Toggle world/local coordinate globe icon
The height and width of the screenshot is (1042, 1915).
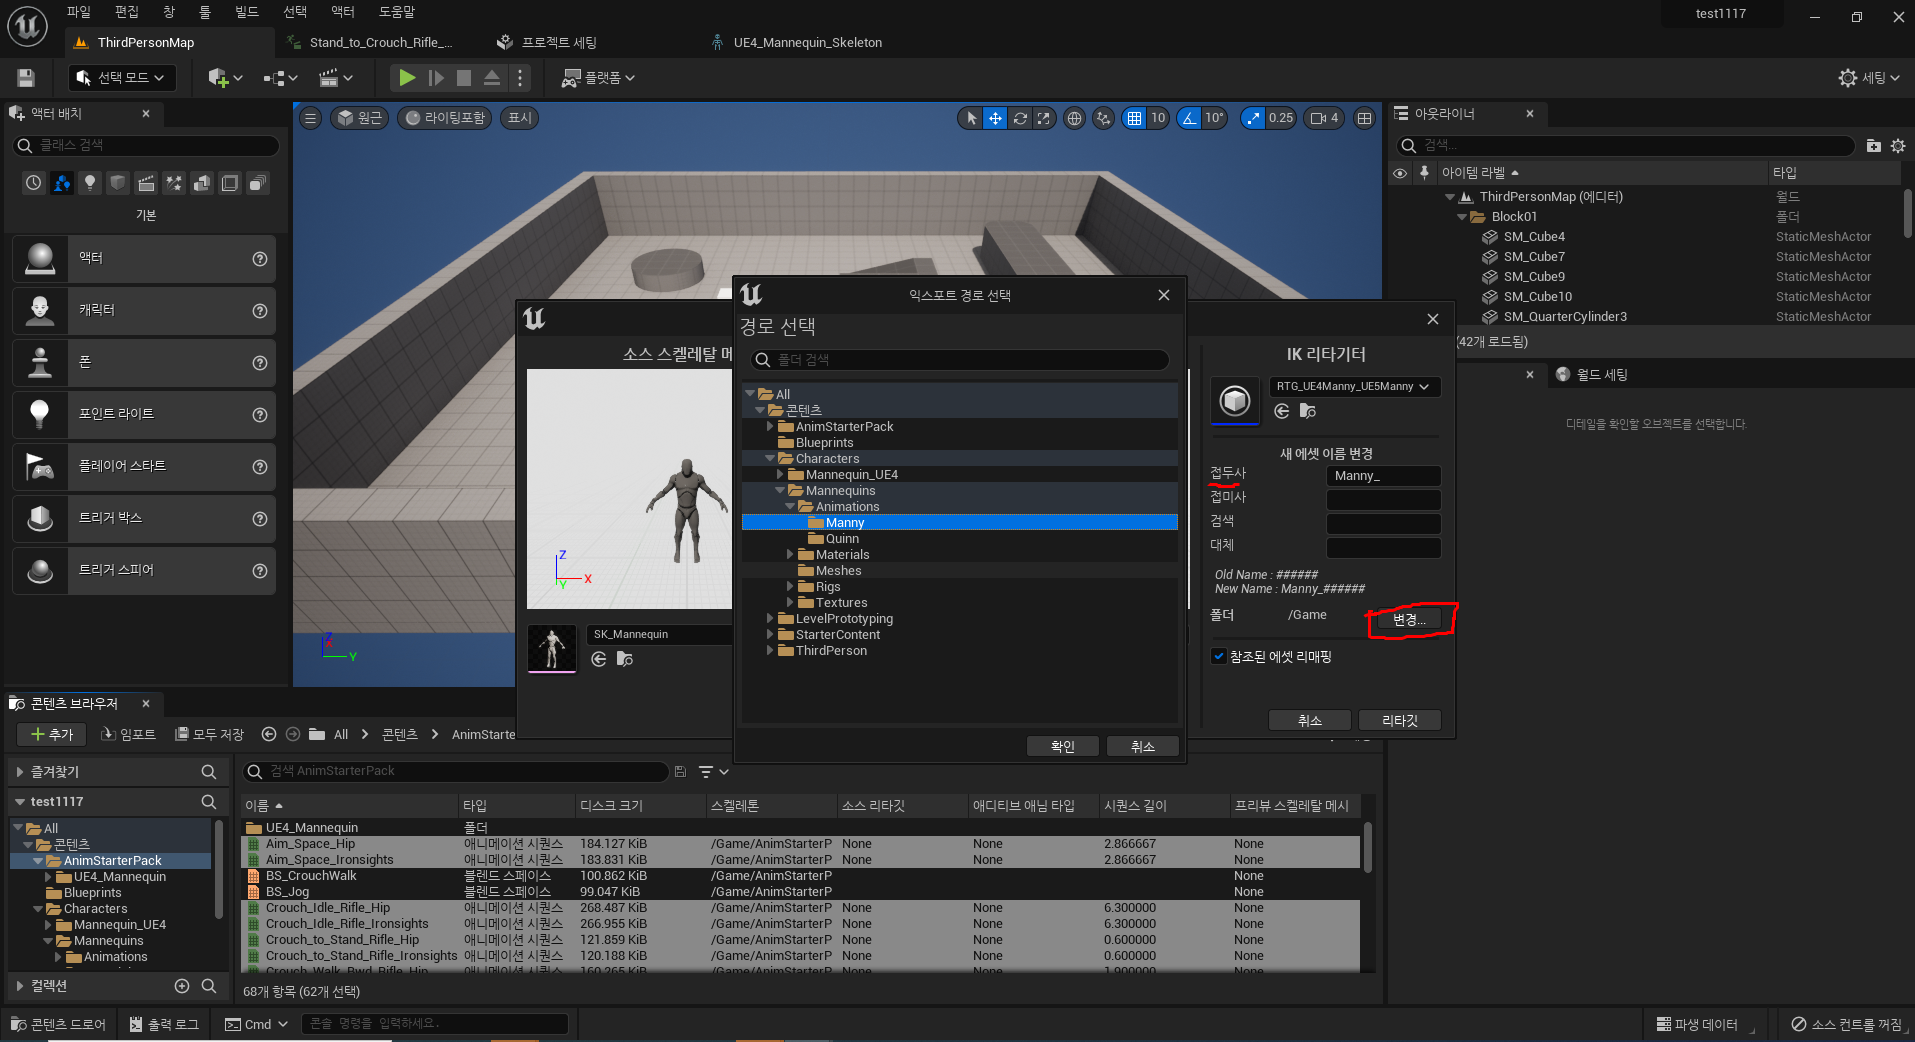1074,118
